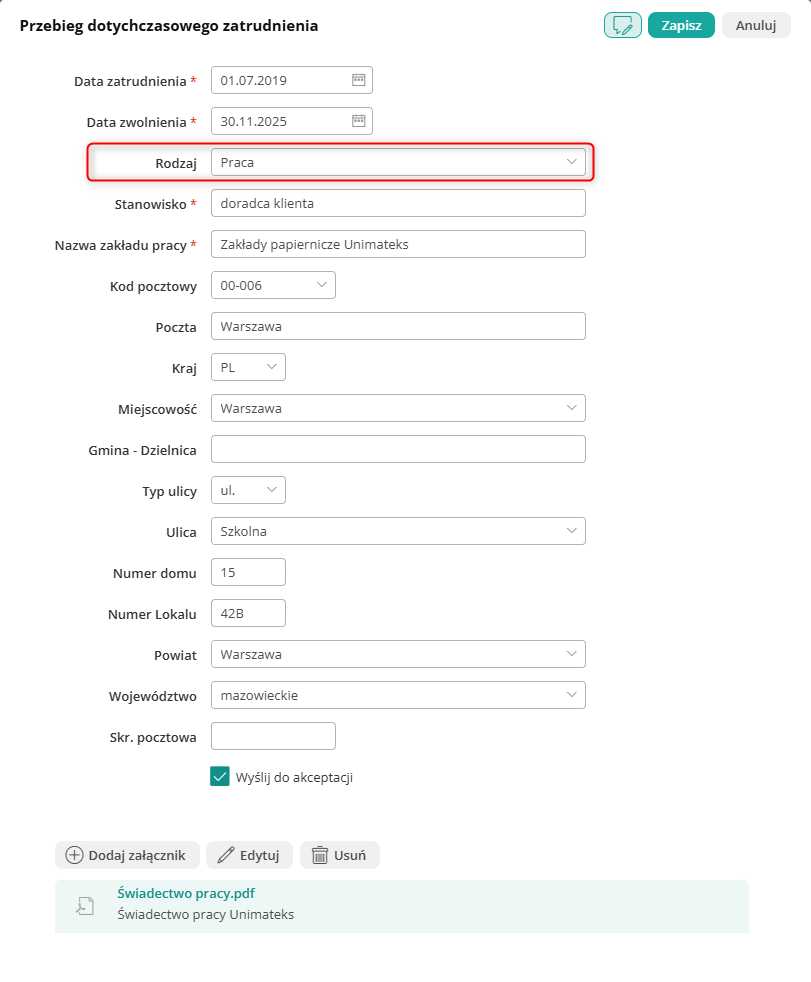Open the Kod pocztowy dropdown
Viewport: 811px width, 982px height.
point(273,285)
